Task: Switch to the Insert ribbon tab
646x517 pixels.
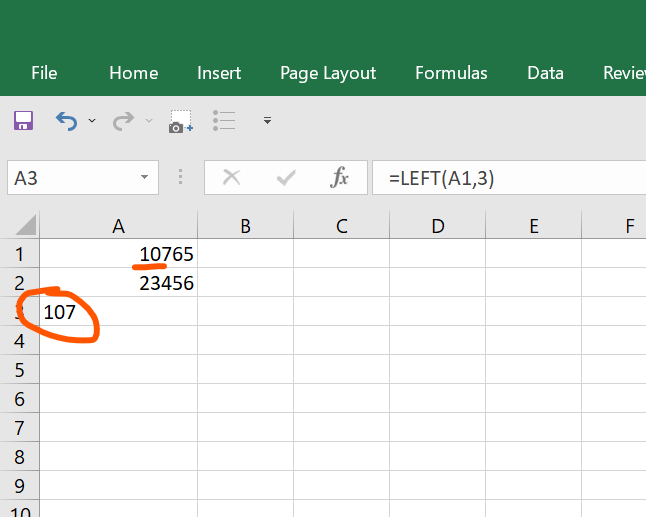Action: pyautogui.click(x=219, y=73)
